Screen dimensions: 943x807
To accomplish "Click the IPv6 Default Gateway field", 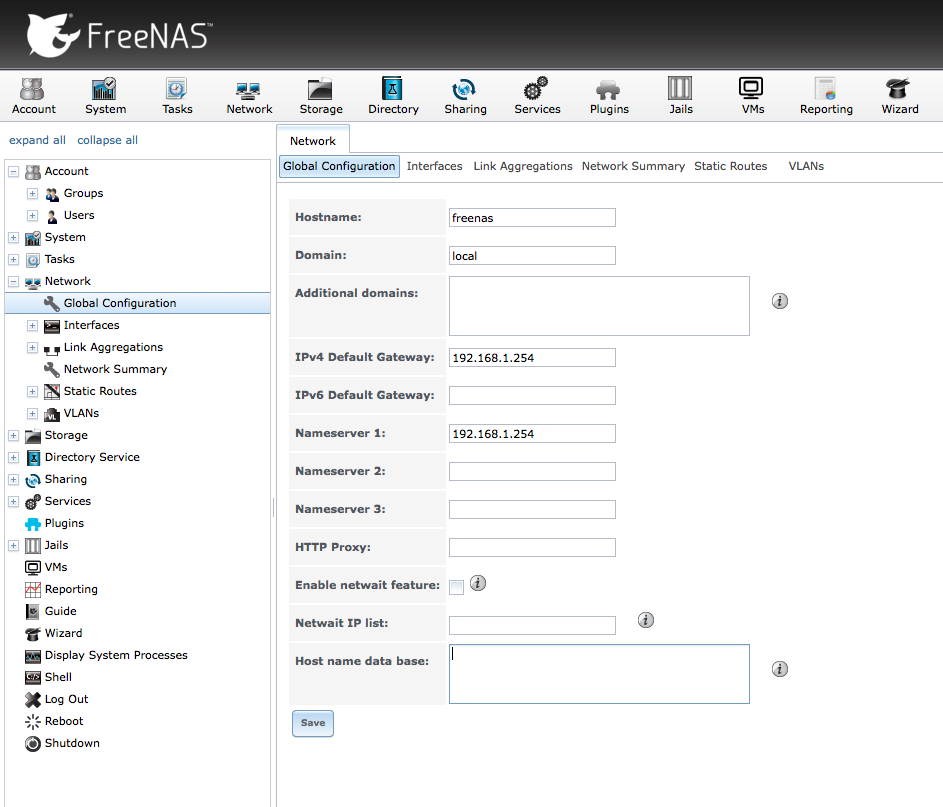I will [x=532, y=395].
